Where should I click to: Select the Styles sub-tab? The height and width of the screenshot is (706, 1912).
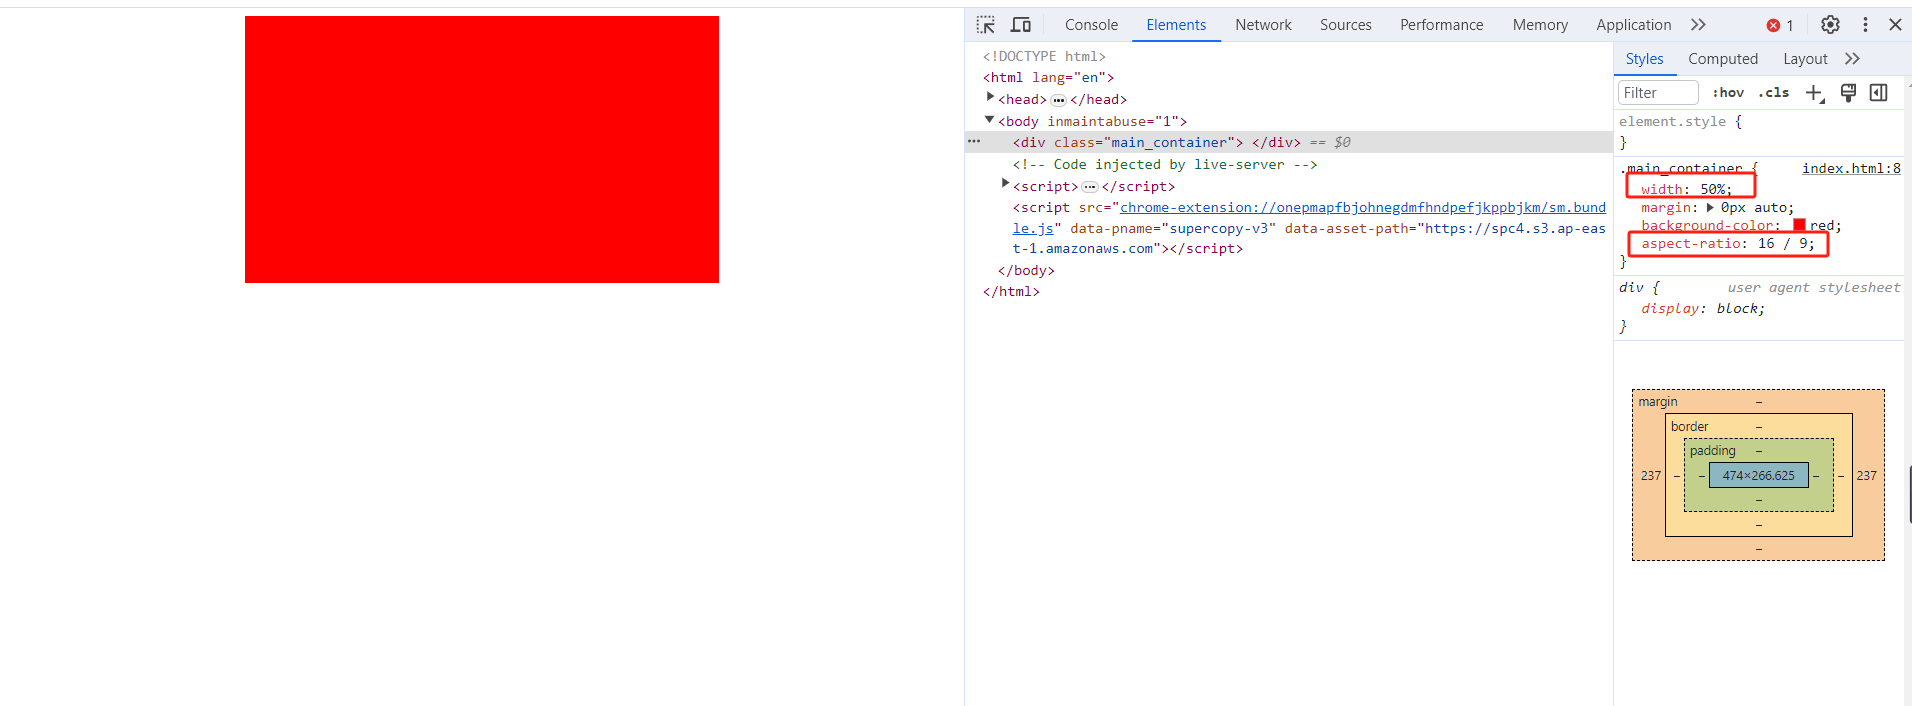(x=1644, y=59)
